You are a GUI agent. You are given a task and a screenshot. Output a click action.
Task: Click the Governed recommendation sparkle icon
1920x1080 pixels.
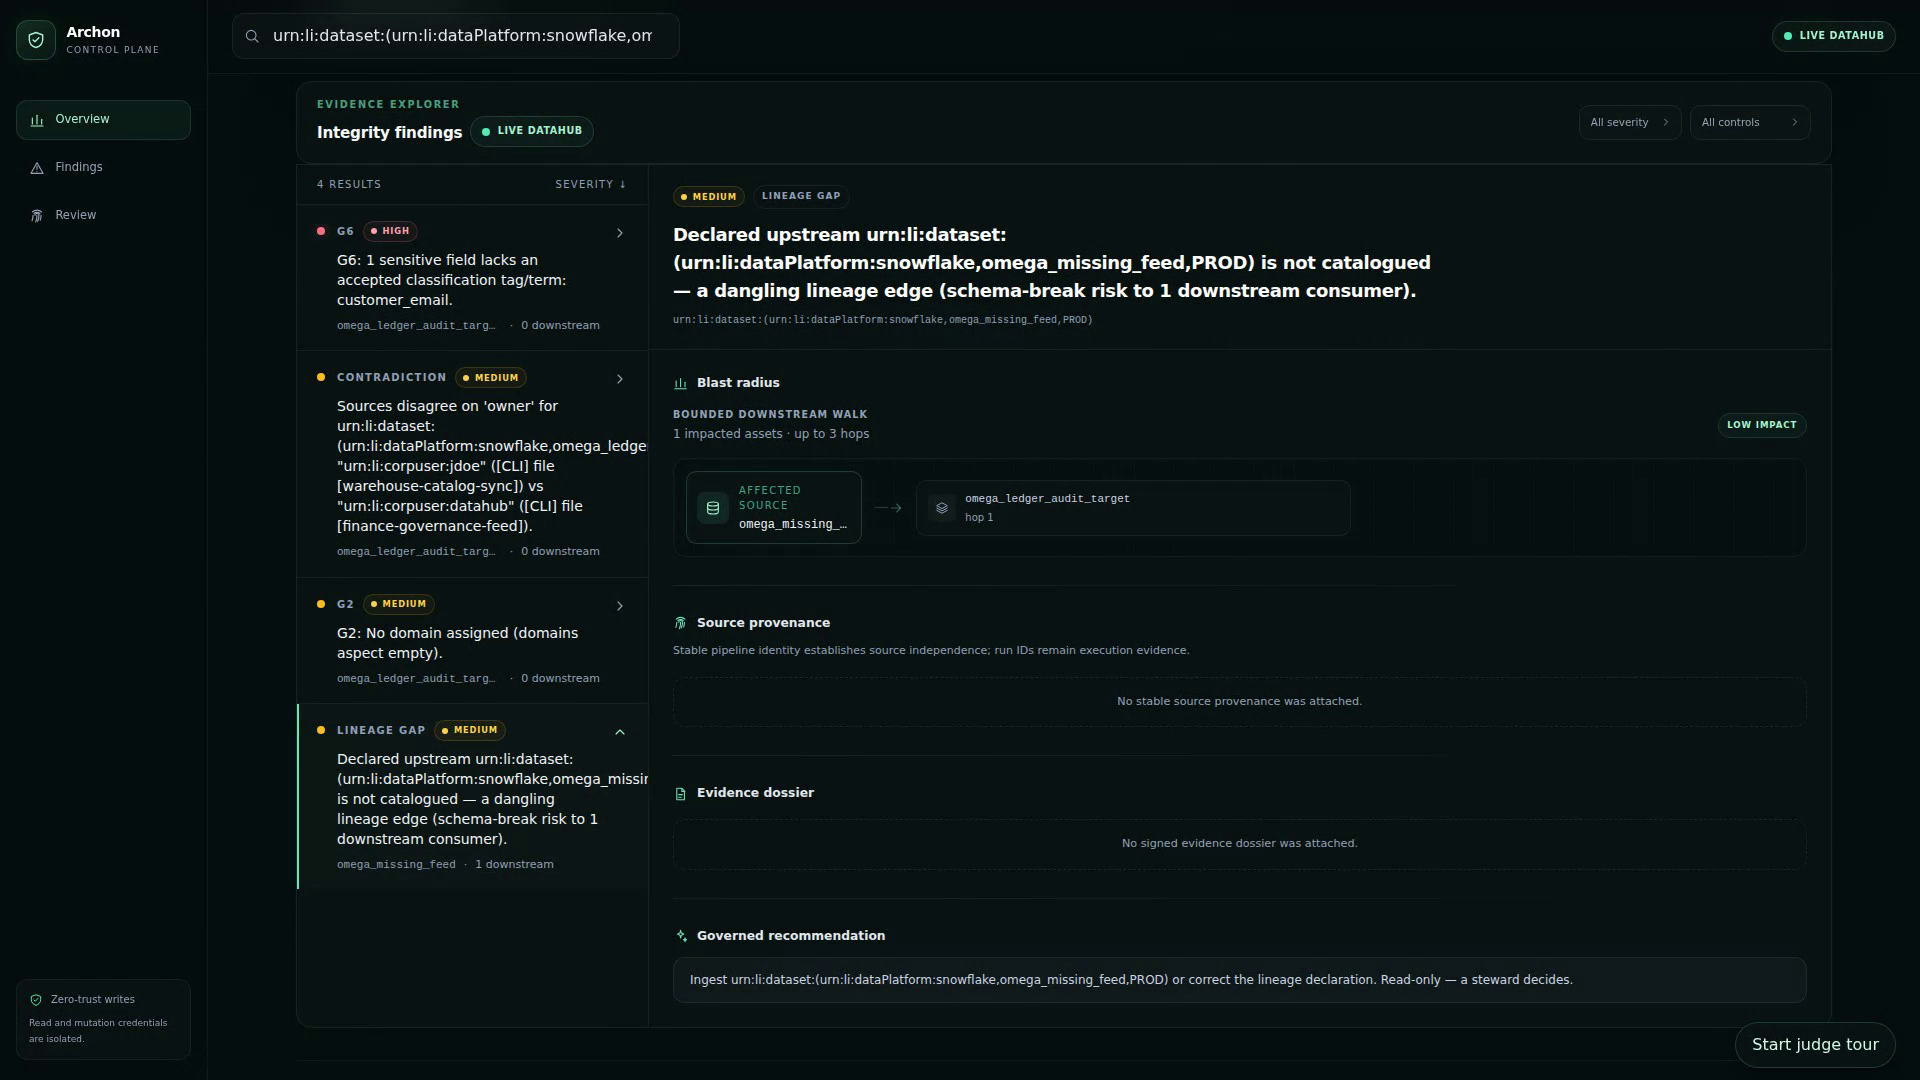click(681, 936)
